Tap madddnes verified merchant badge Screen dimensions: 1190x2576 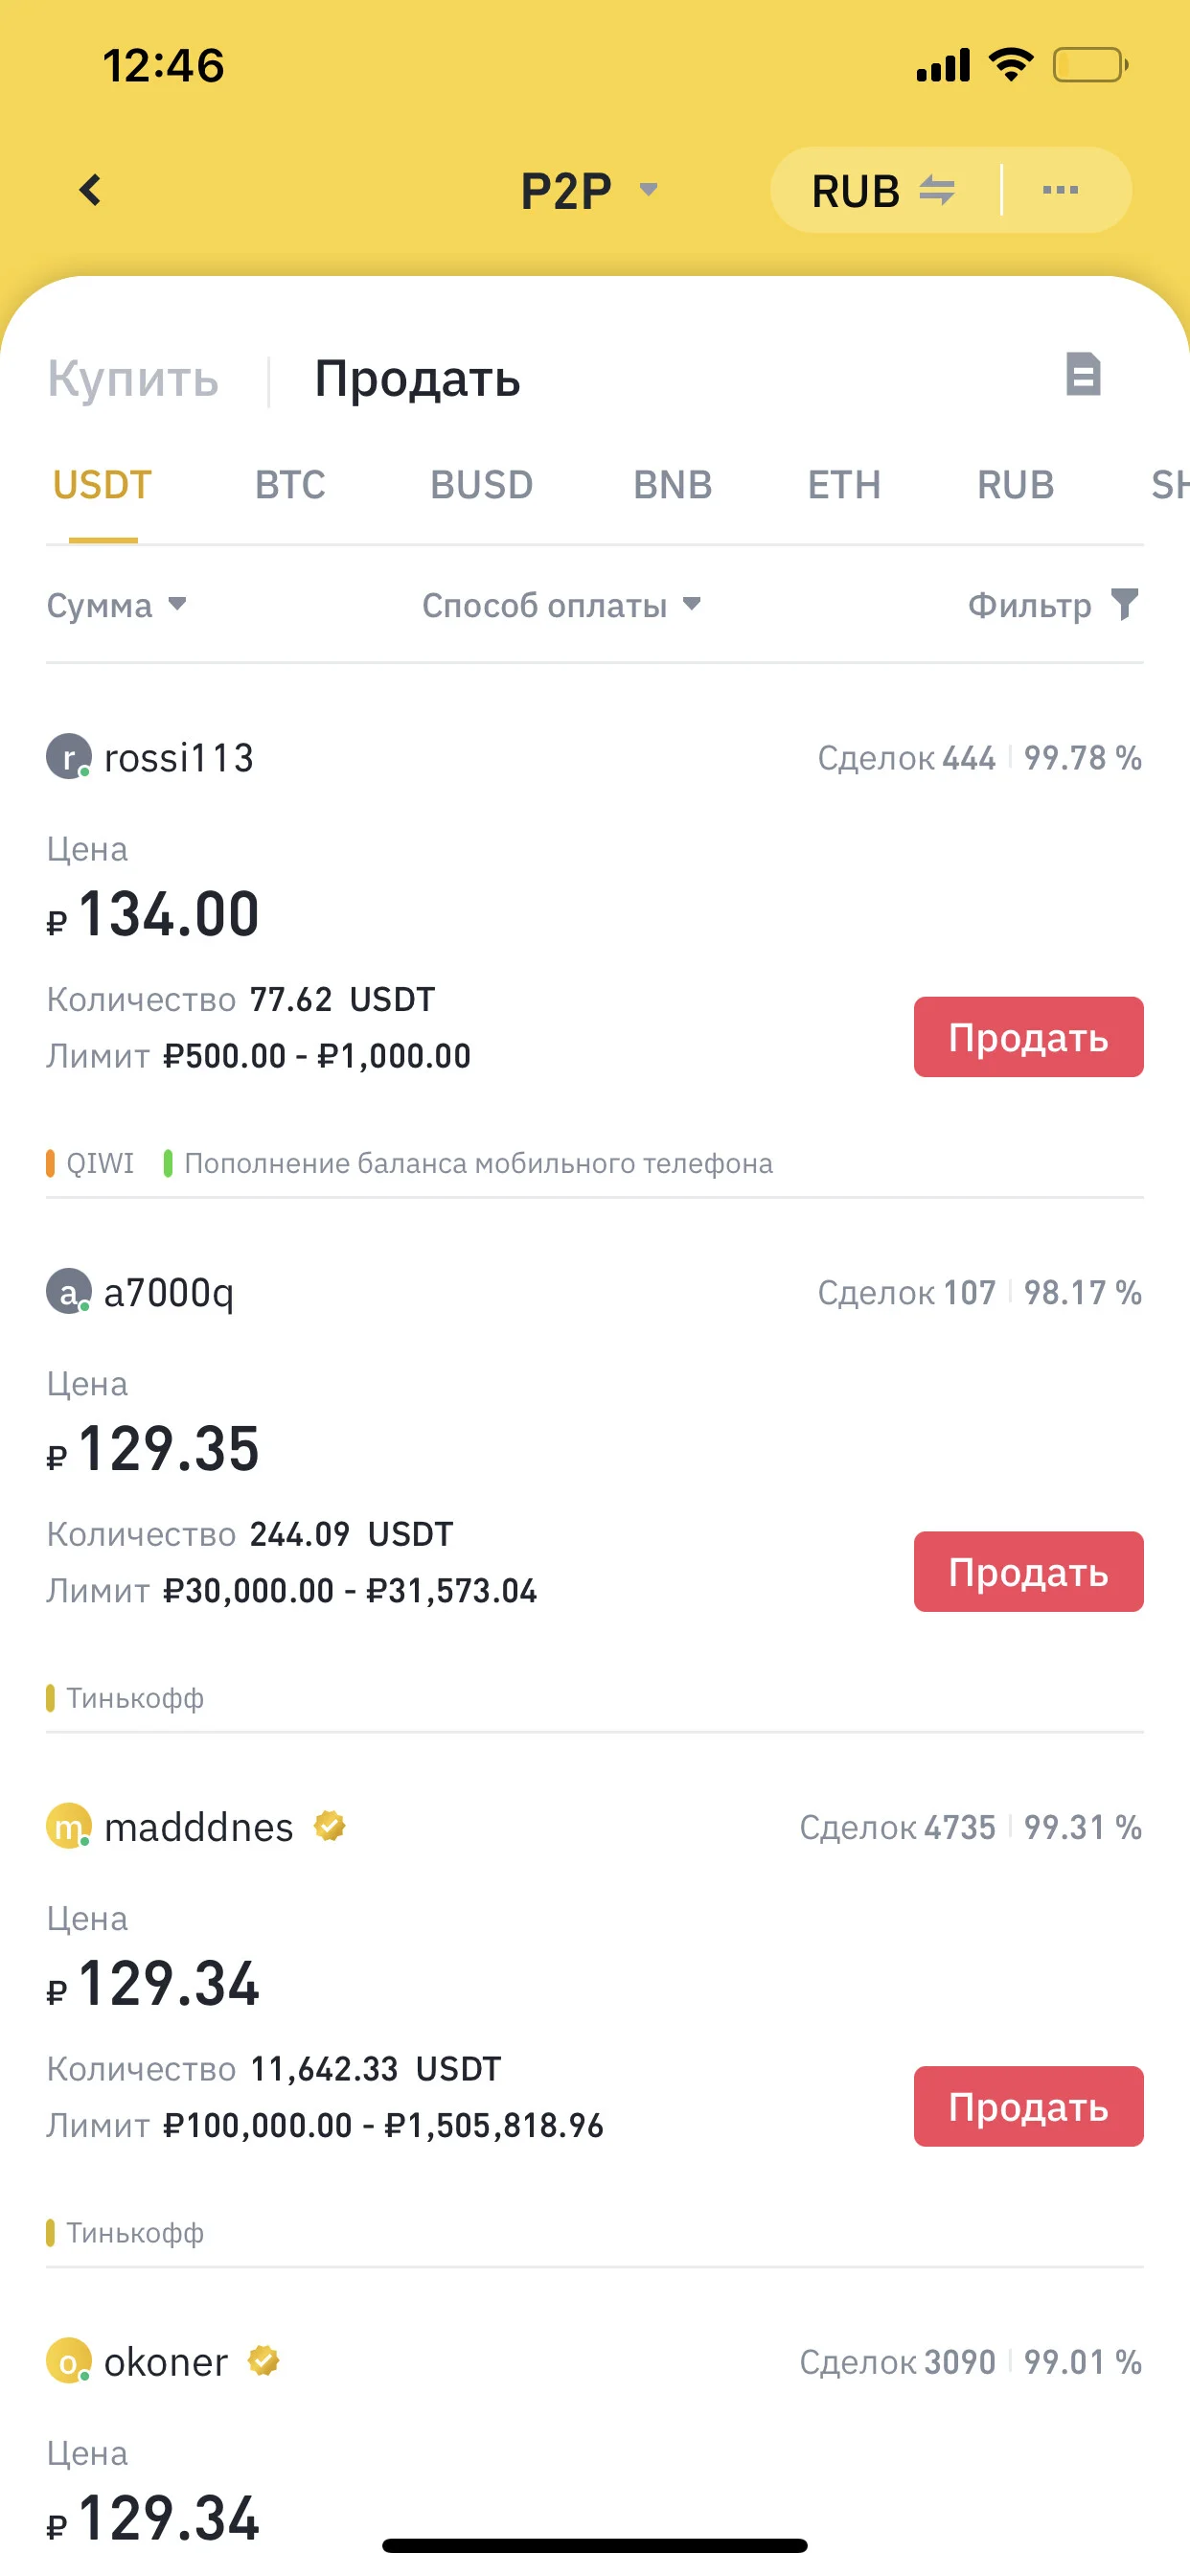click(x=329, y=1826)
